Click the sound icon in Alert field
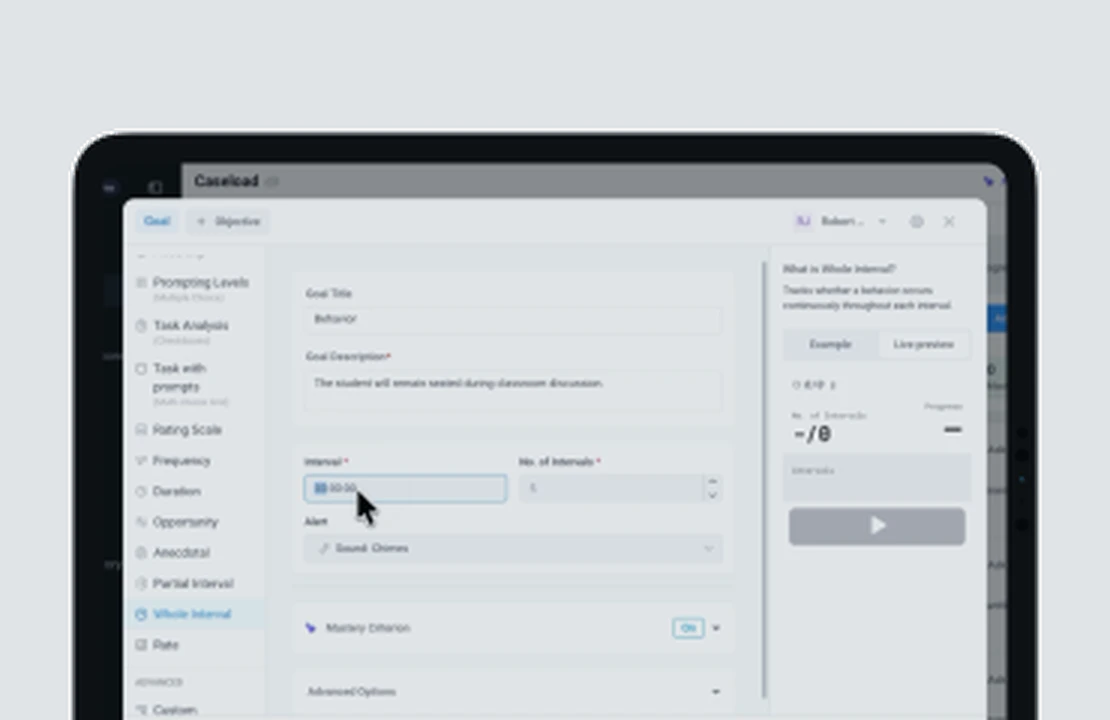Viewport: 1110px width, 720px height. point(324,549)
